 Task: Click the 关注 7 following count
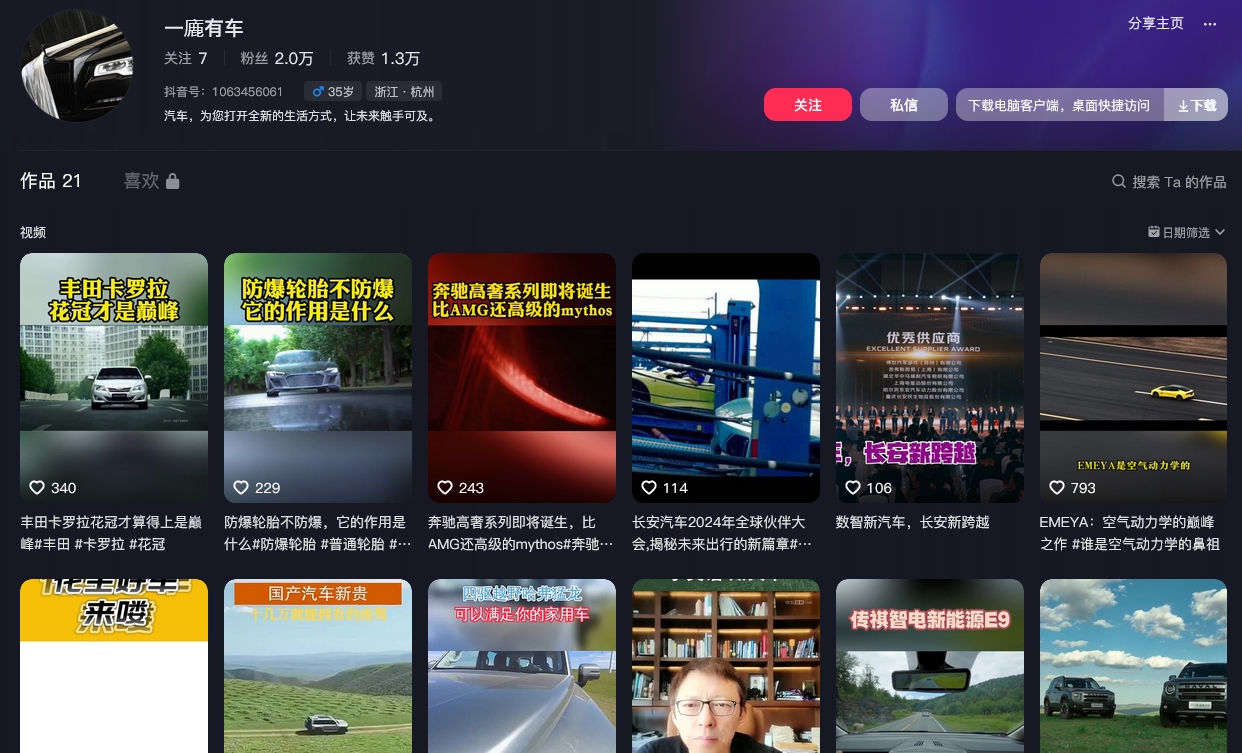[x=186, y=59]
